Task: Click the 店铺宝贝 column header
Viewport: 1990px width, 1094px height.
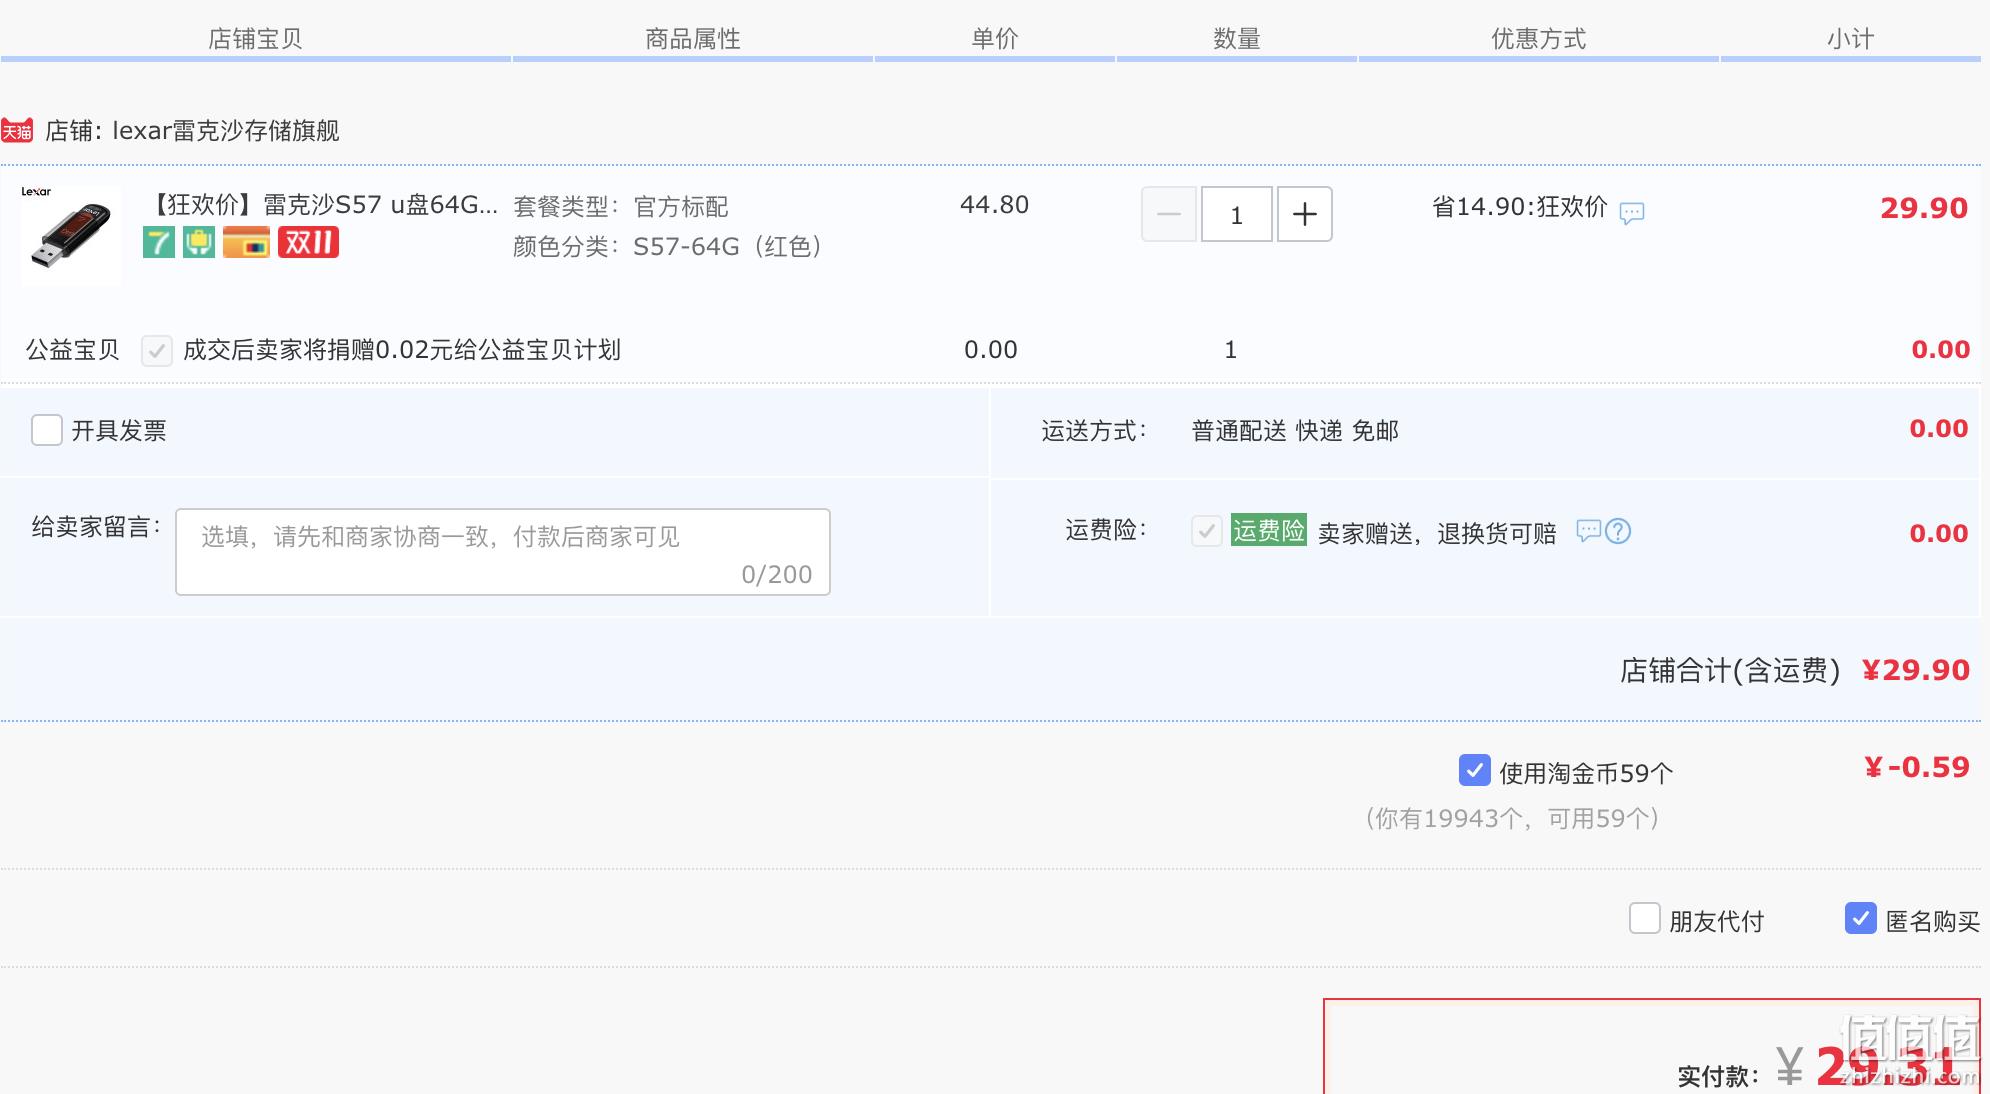Action: 255,39
